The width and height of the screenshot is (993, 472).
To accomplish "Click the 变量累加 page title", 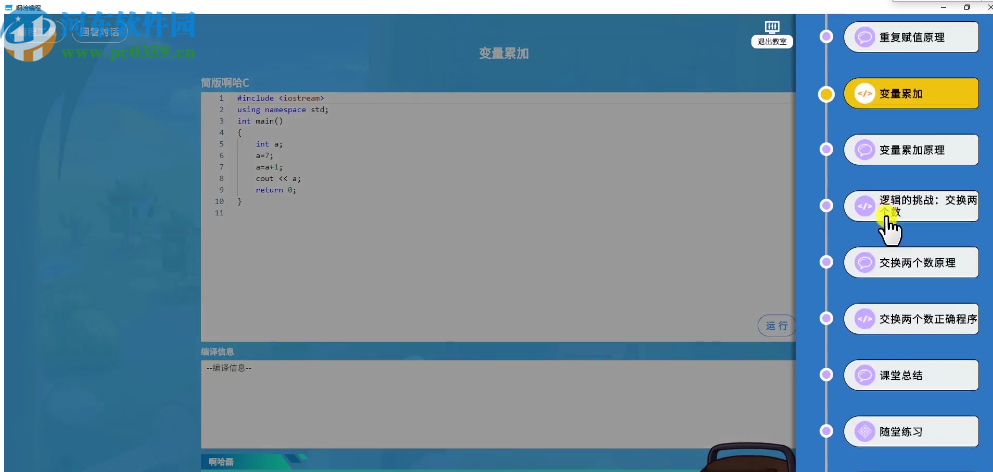I will pos(503,54).
